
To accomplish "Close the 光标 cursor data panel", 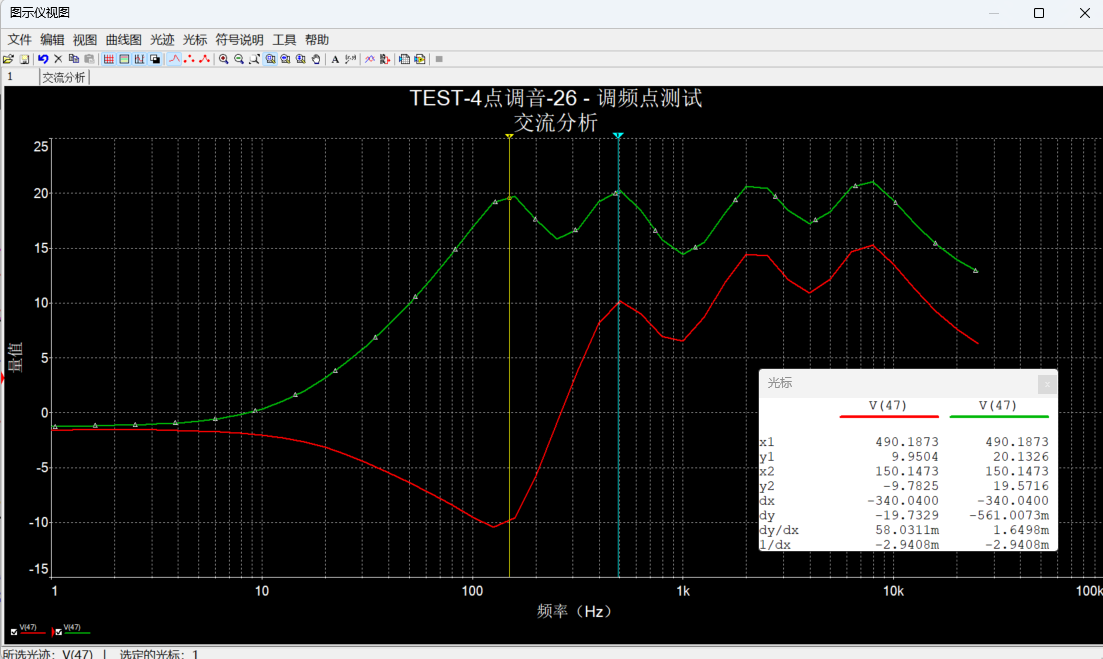I will point(1047,383).
